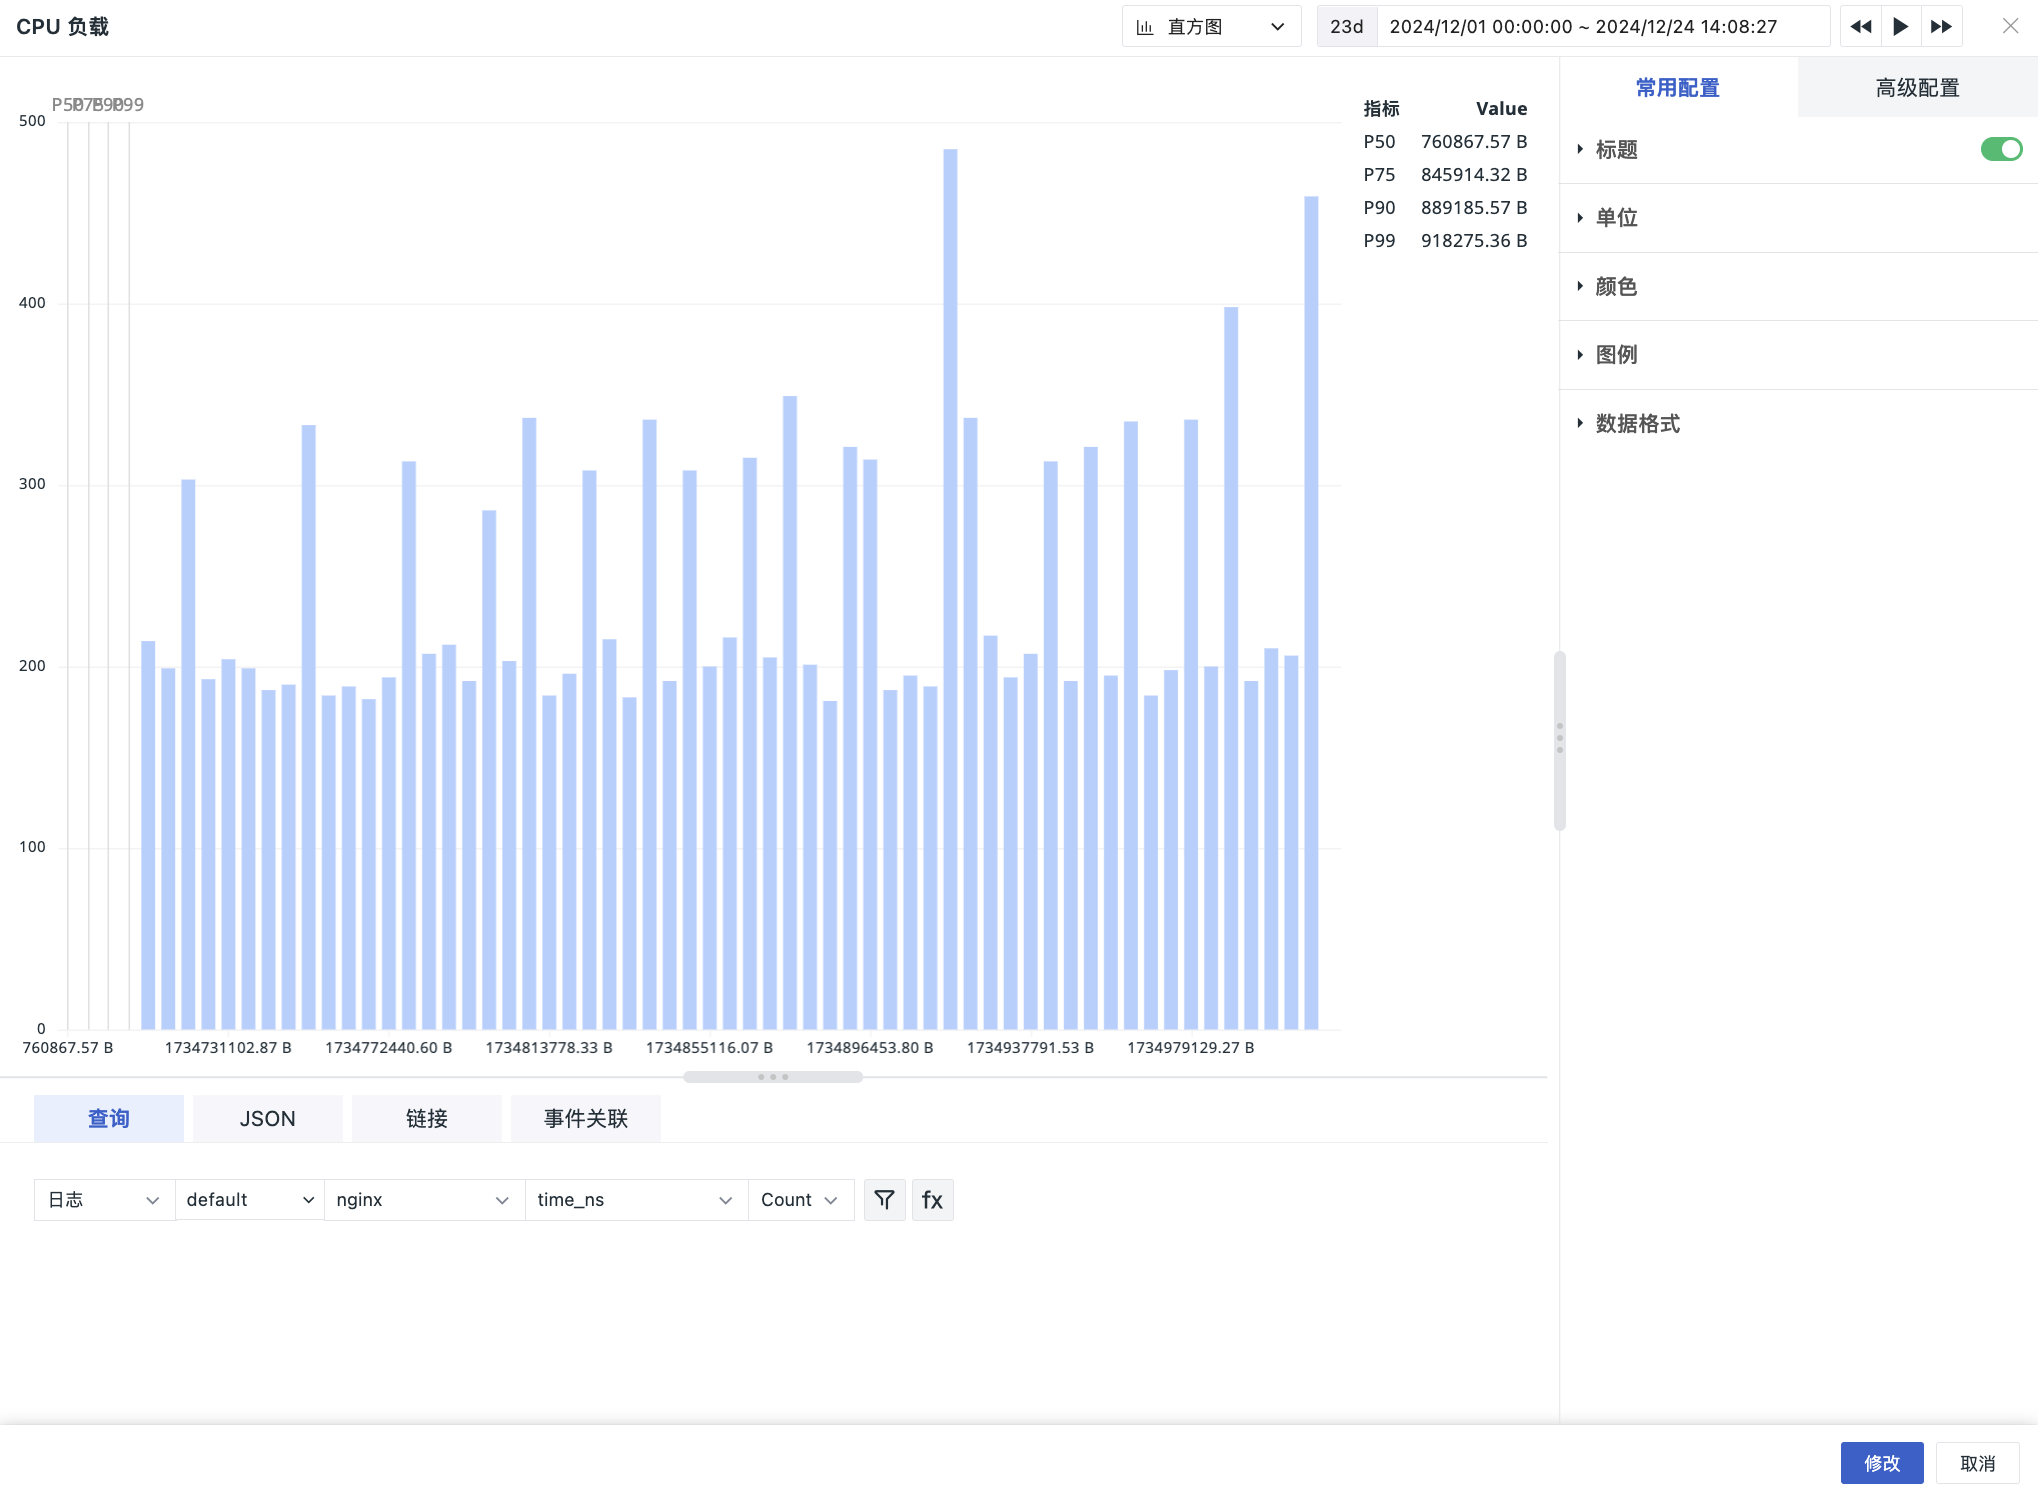Toggle the 标题 title switch
The height and width of the screenshot is (1496, 2038).
pyautogui.click(x=2001, y=149)
